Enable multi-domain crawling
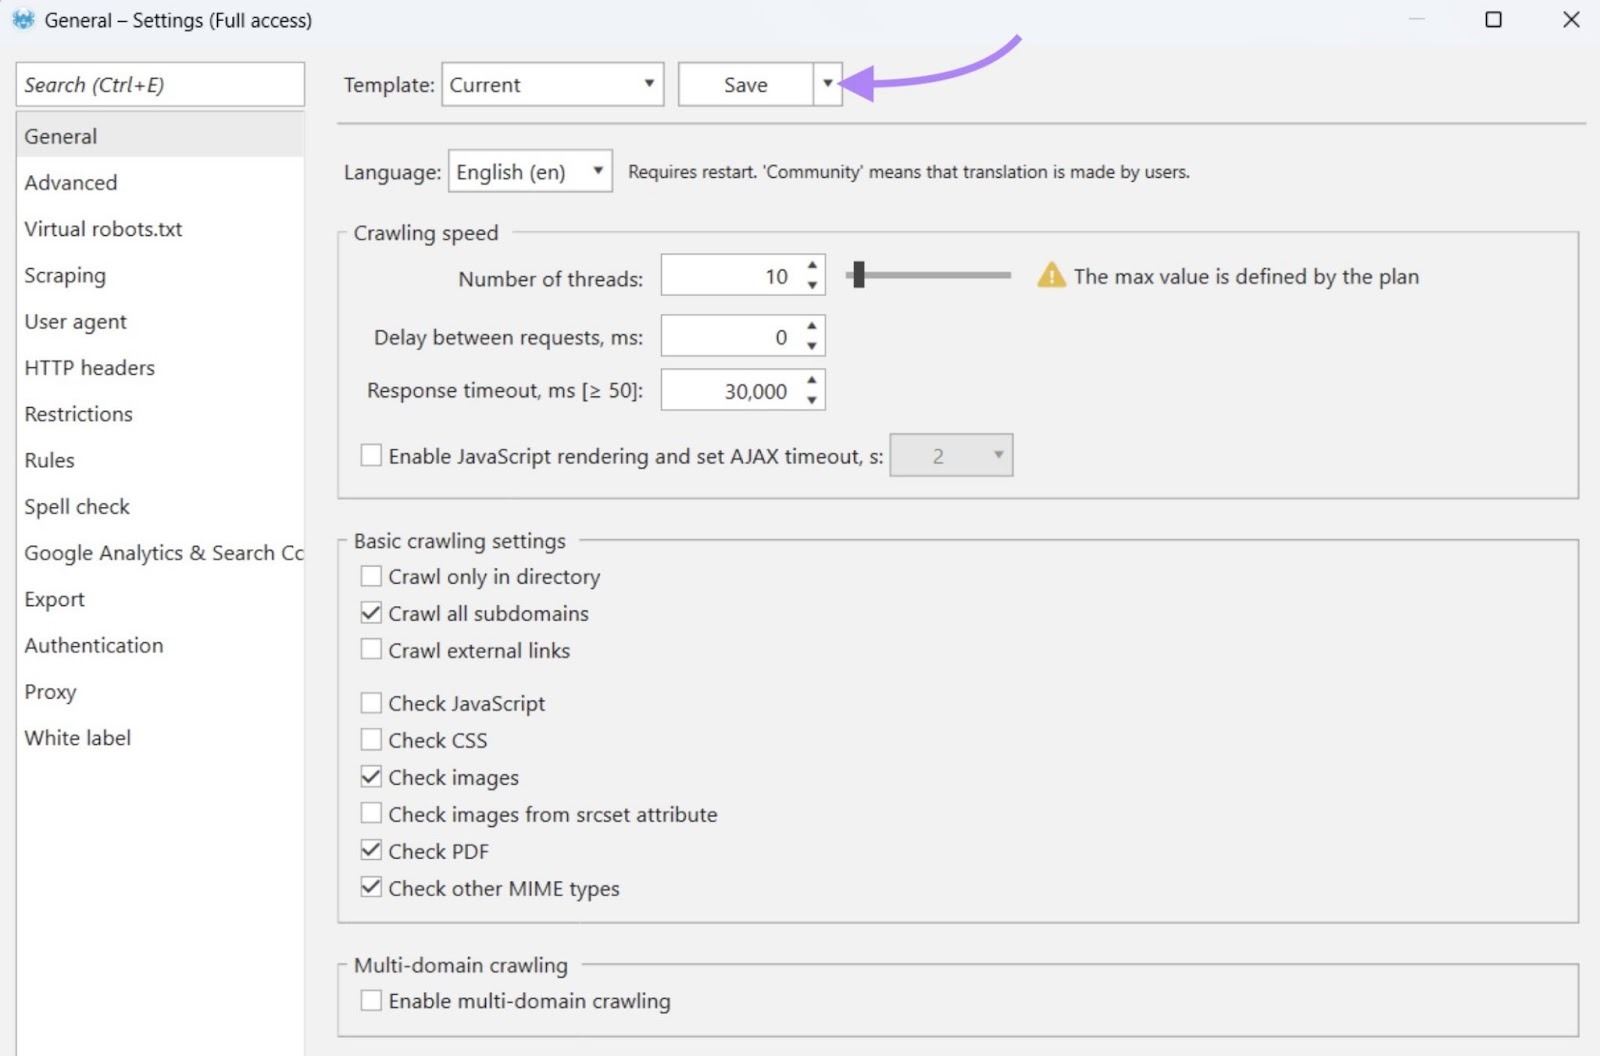1600x1056 pixels. 371,999
